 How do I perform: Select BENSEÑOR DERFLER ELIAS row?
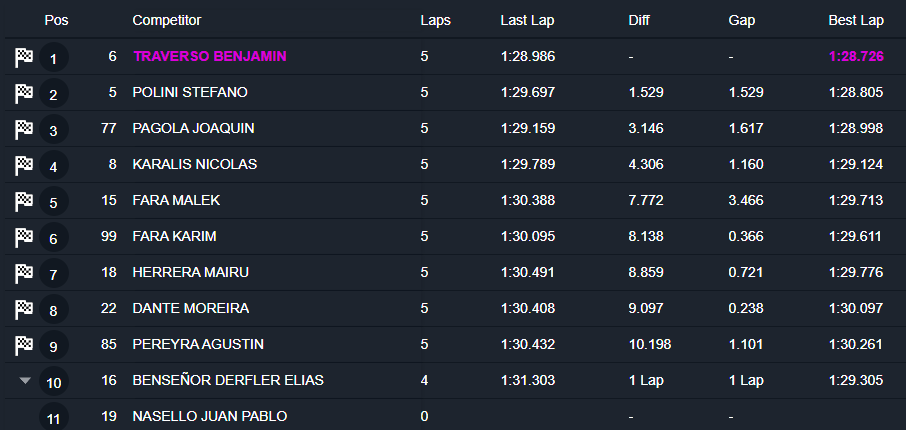pyautogui.click(x=227, y=381)
